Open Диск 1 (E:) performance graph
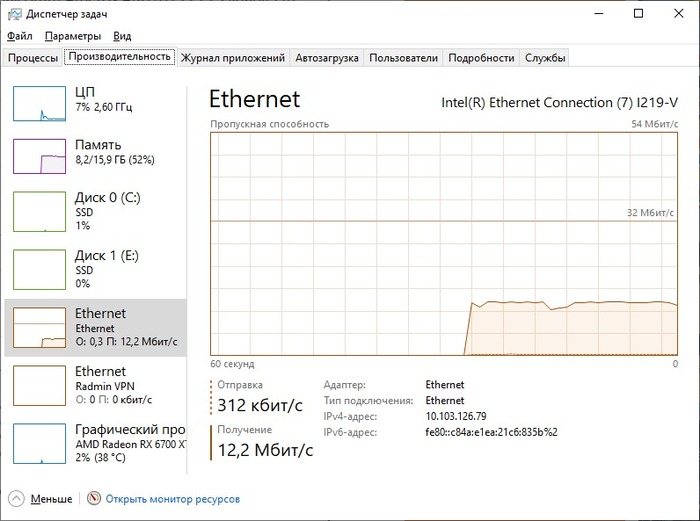 (39, 269)
